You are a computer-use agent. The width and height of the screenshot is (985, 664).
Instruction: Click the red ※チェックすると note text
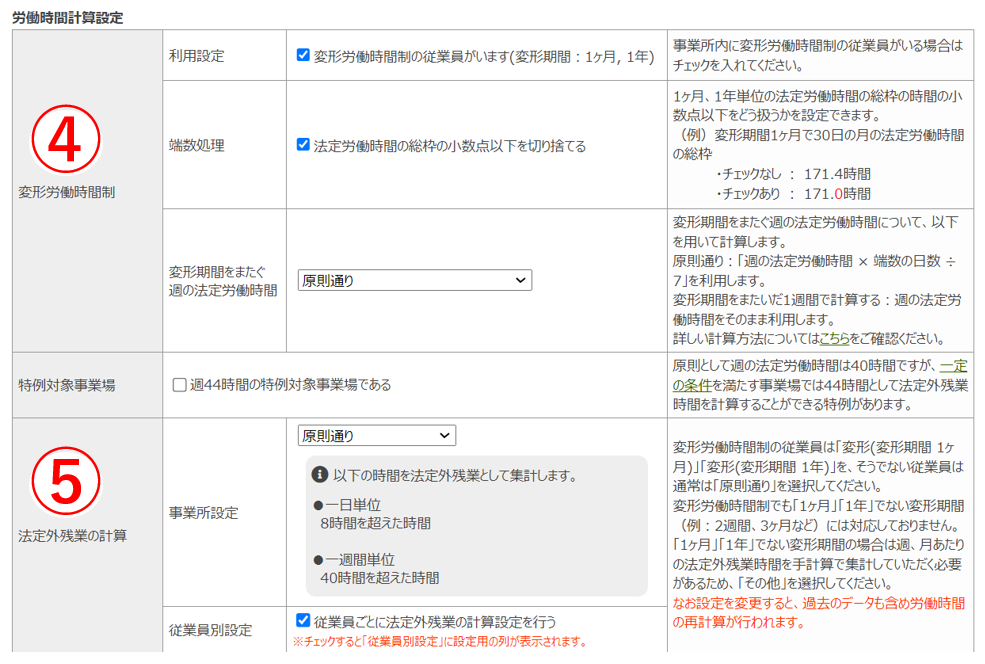(x=439, y=641)
